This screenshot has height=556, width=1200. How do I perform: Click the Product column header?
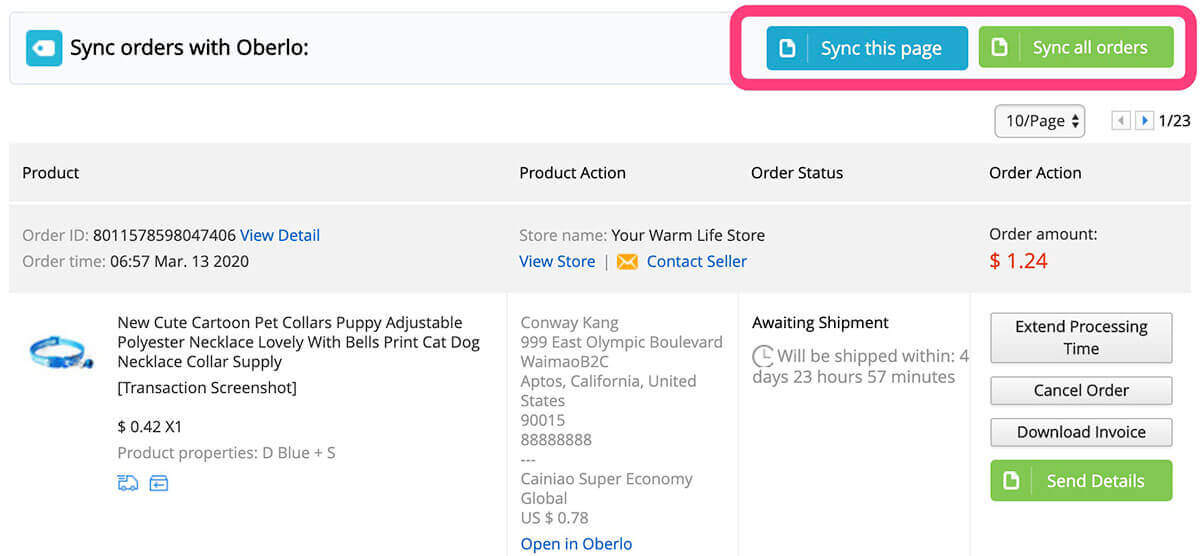(51, 173)
